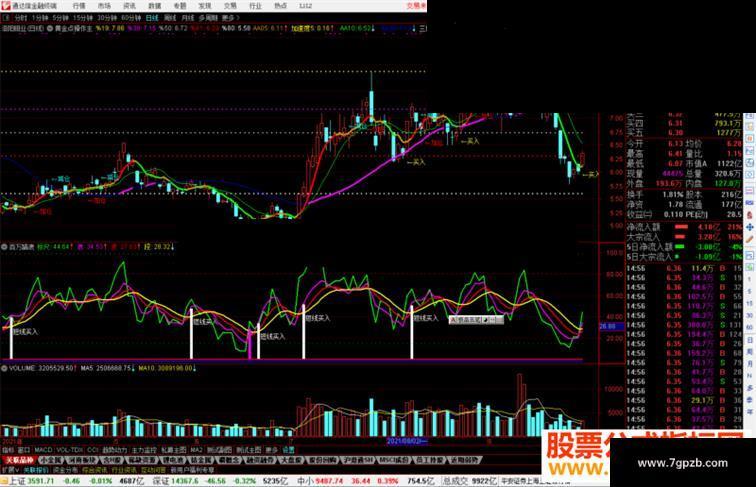Switch to 60分钟 period tab
Image resolution: width=756 pixels, height=487 pixels.
click(131, 18)
